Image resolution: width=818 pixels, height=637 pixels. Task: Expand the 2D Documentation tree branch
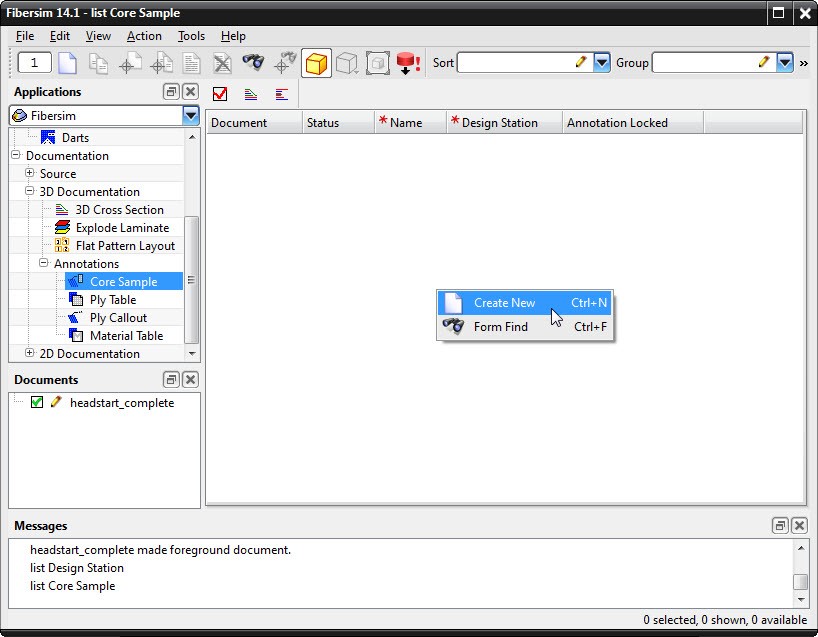(x=29, y=352)
